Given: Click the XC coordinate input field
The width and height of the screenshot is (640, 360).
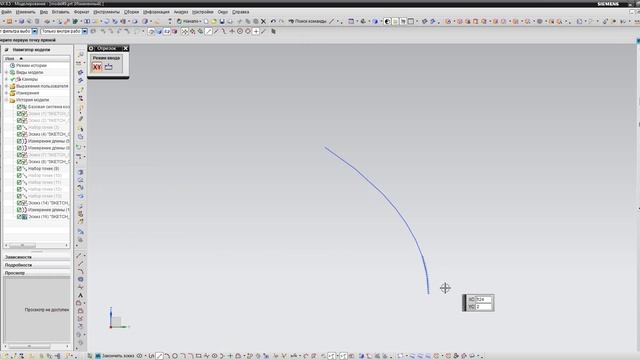Looking at the screenshot, I should click(483, 300).
